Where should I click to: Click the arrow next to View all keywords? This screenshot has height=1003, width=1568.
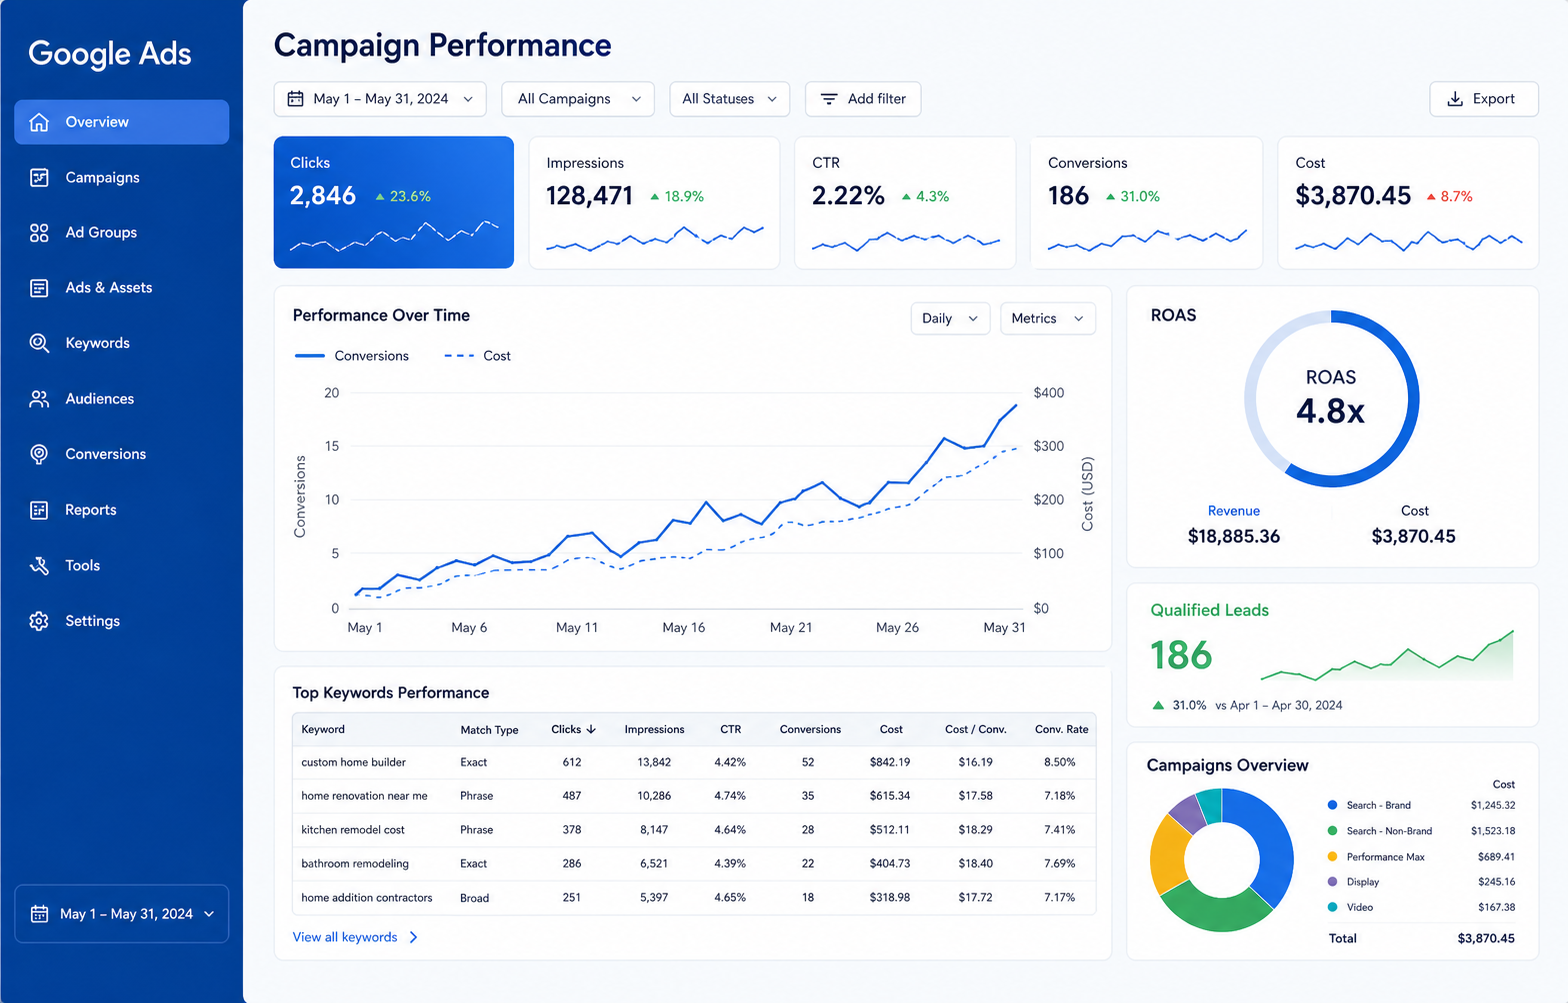(414, 937)
